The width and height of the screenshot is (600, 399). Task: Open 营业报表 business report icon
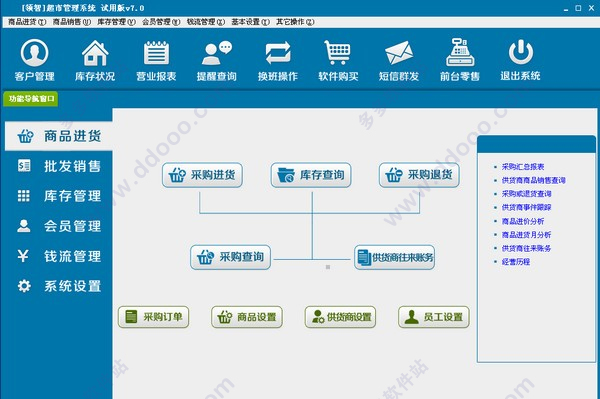156,53
